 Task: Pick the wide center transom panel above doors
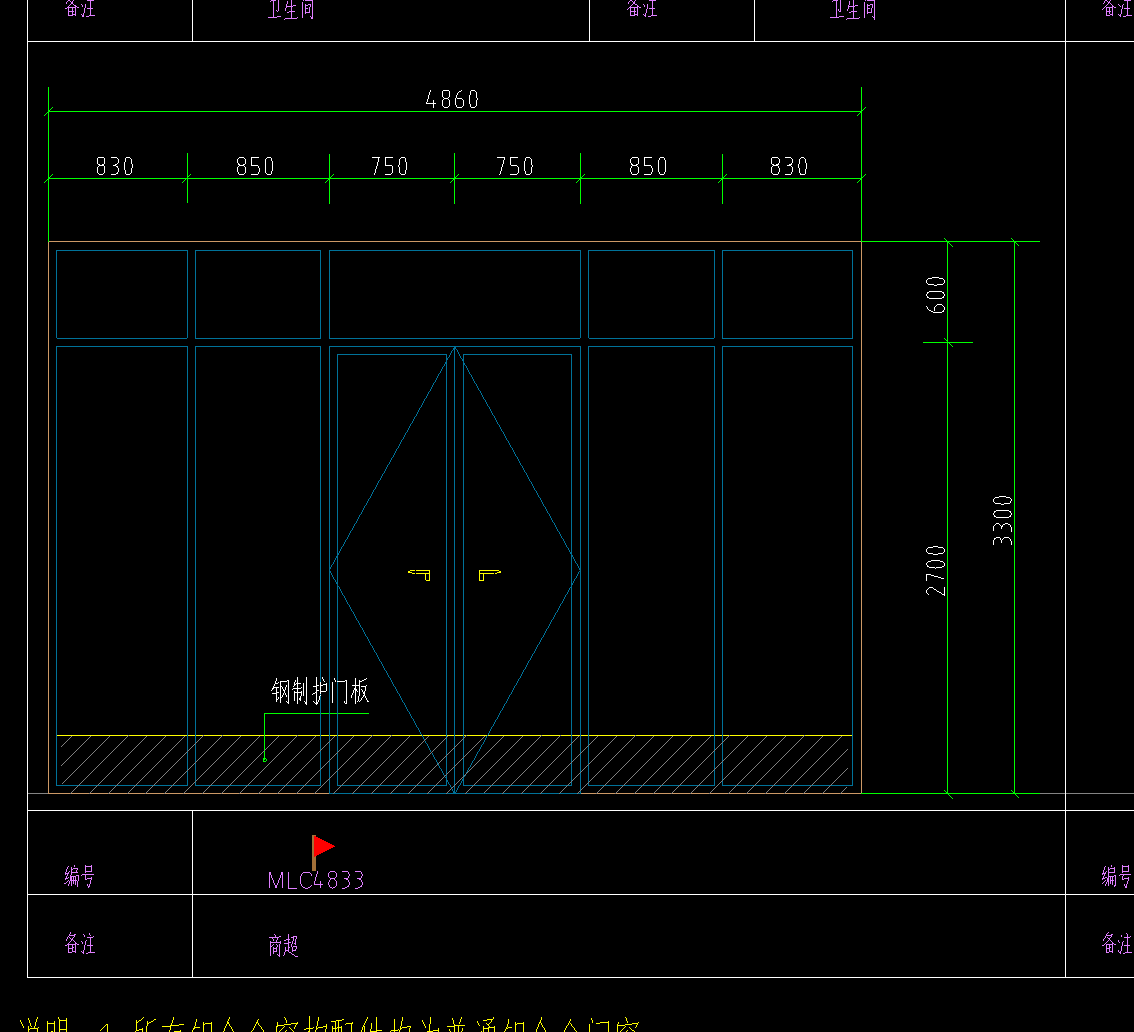point(455,294)
